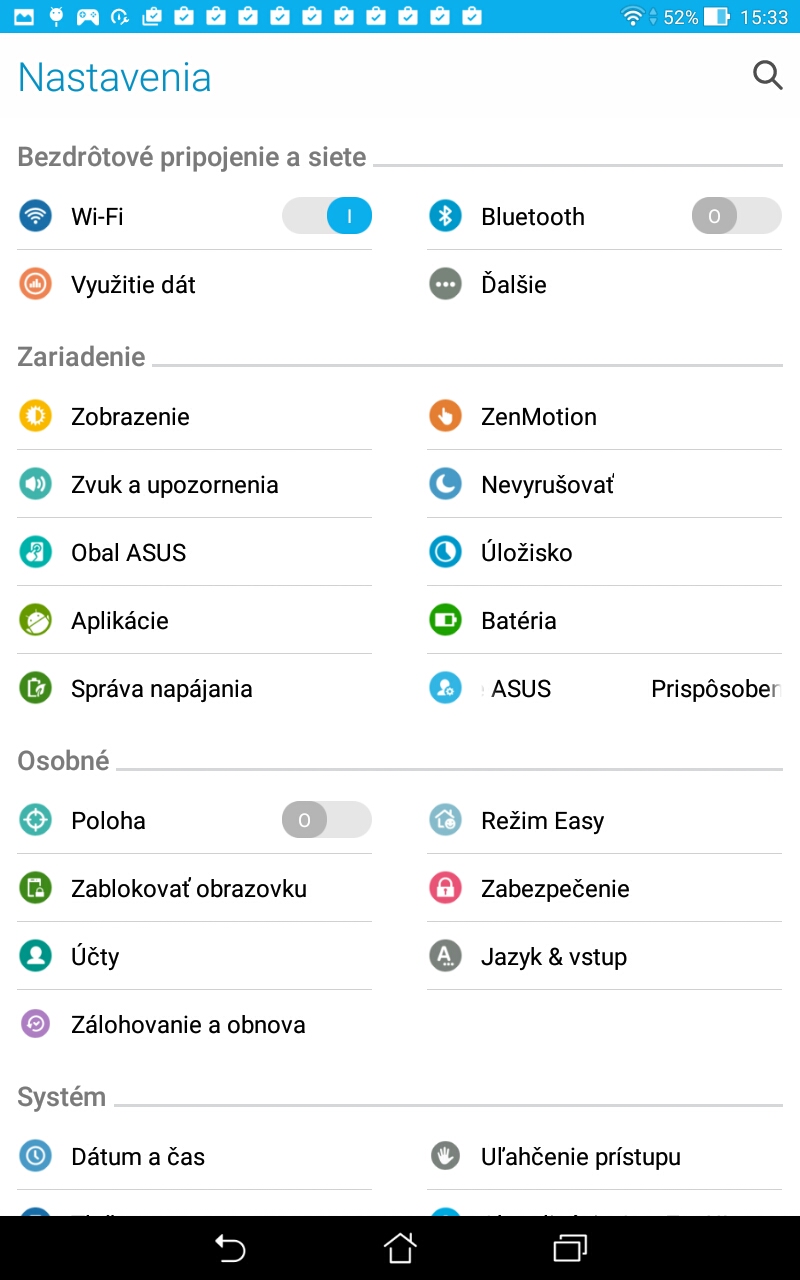800x1280 pixels.
Task: Tap the ZenMotion hand icon
Action: coord(445,416)
